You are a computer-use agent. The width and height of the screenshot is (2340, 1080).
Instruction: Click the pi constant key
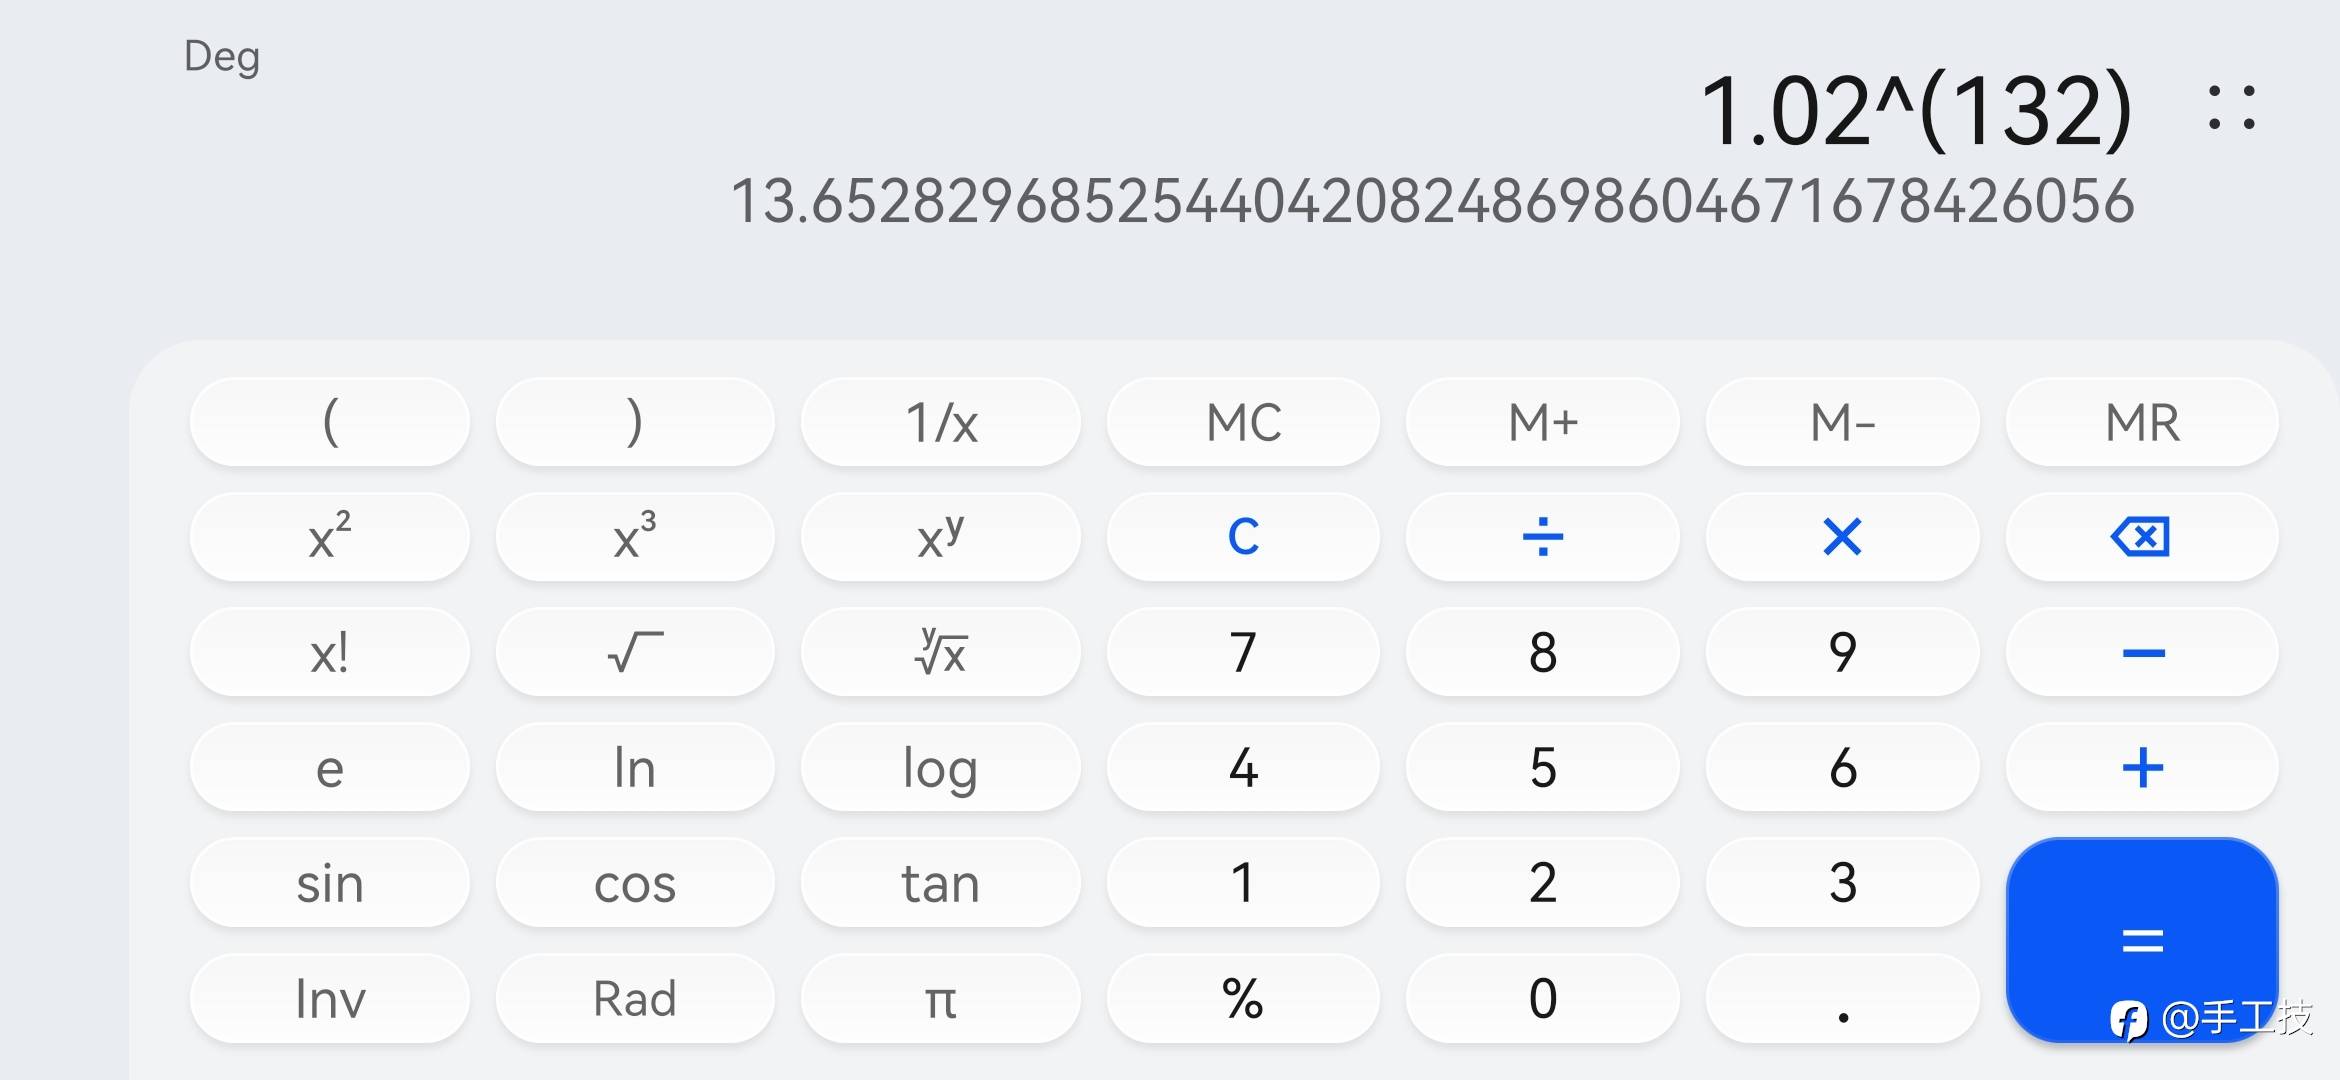(x=941, y=998)
